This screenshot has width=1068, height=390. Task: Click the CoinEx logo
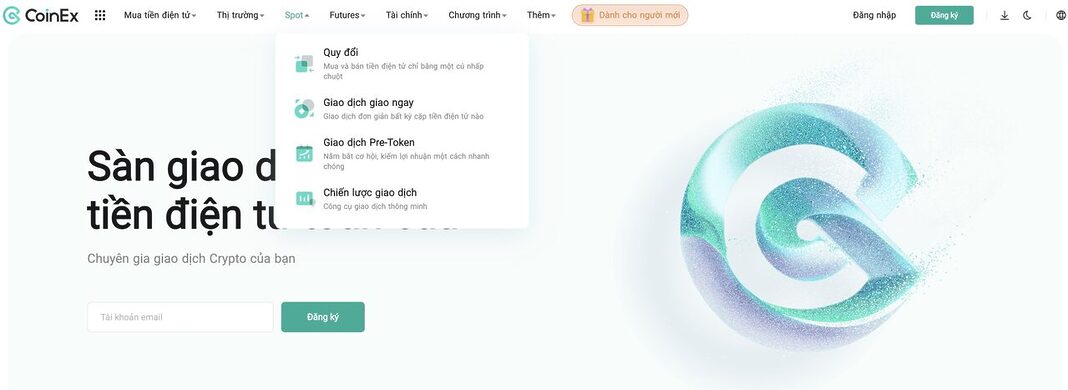tap(40, 15)
